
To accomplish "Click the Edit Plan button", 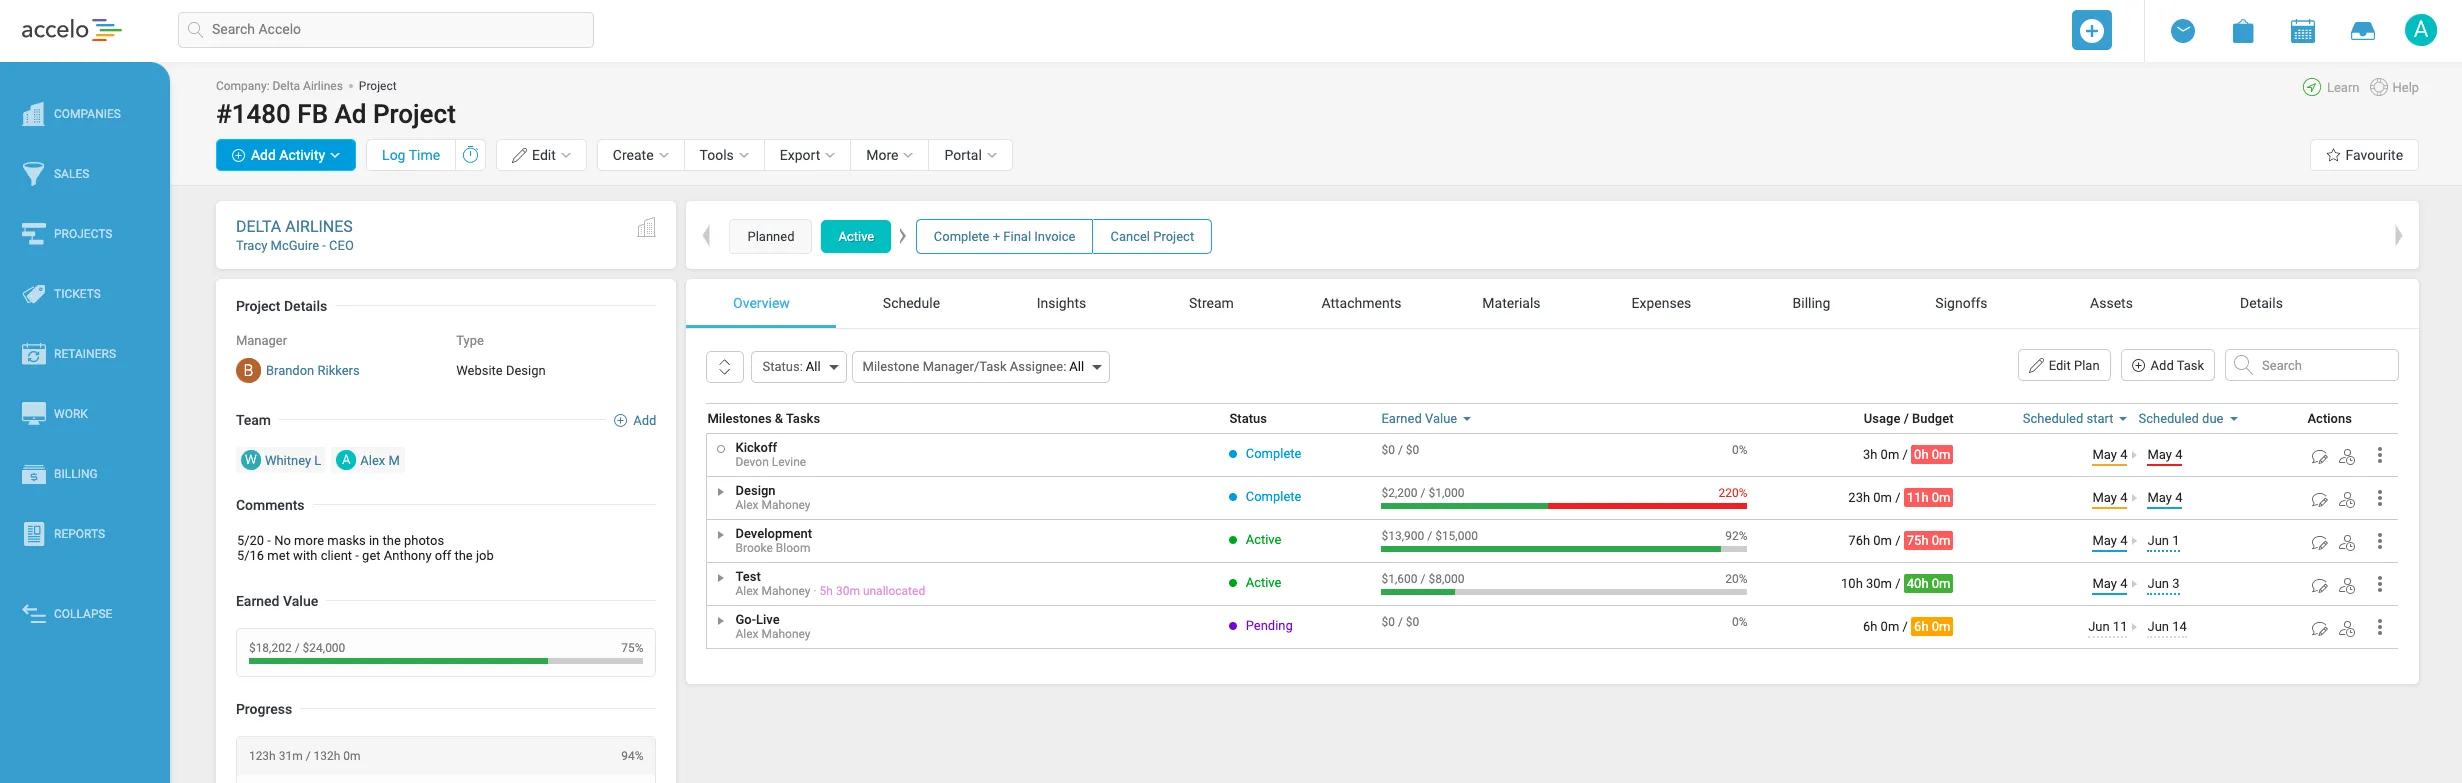I will [x=2064, y=366].
